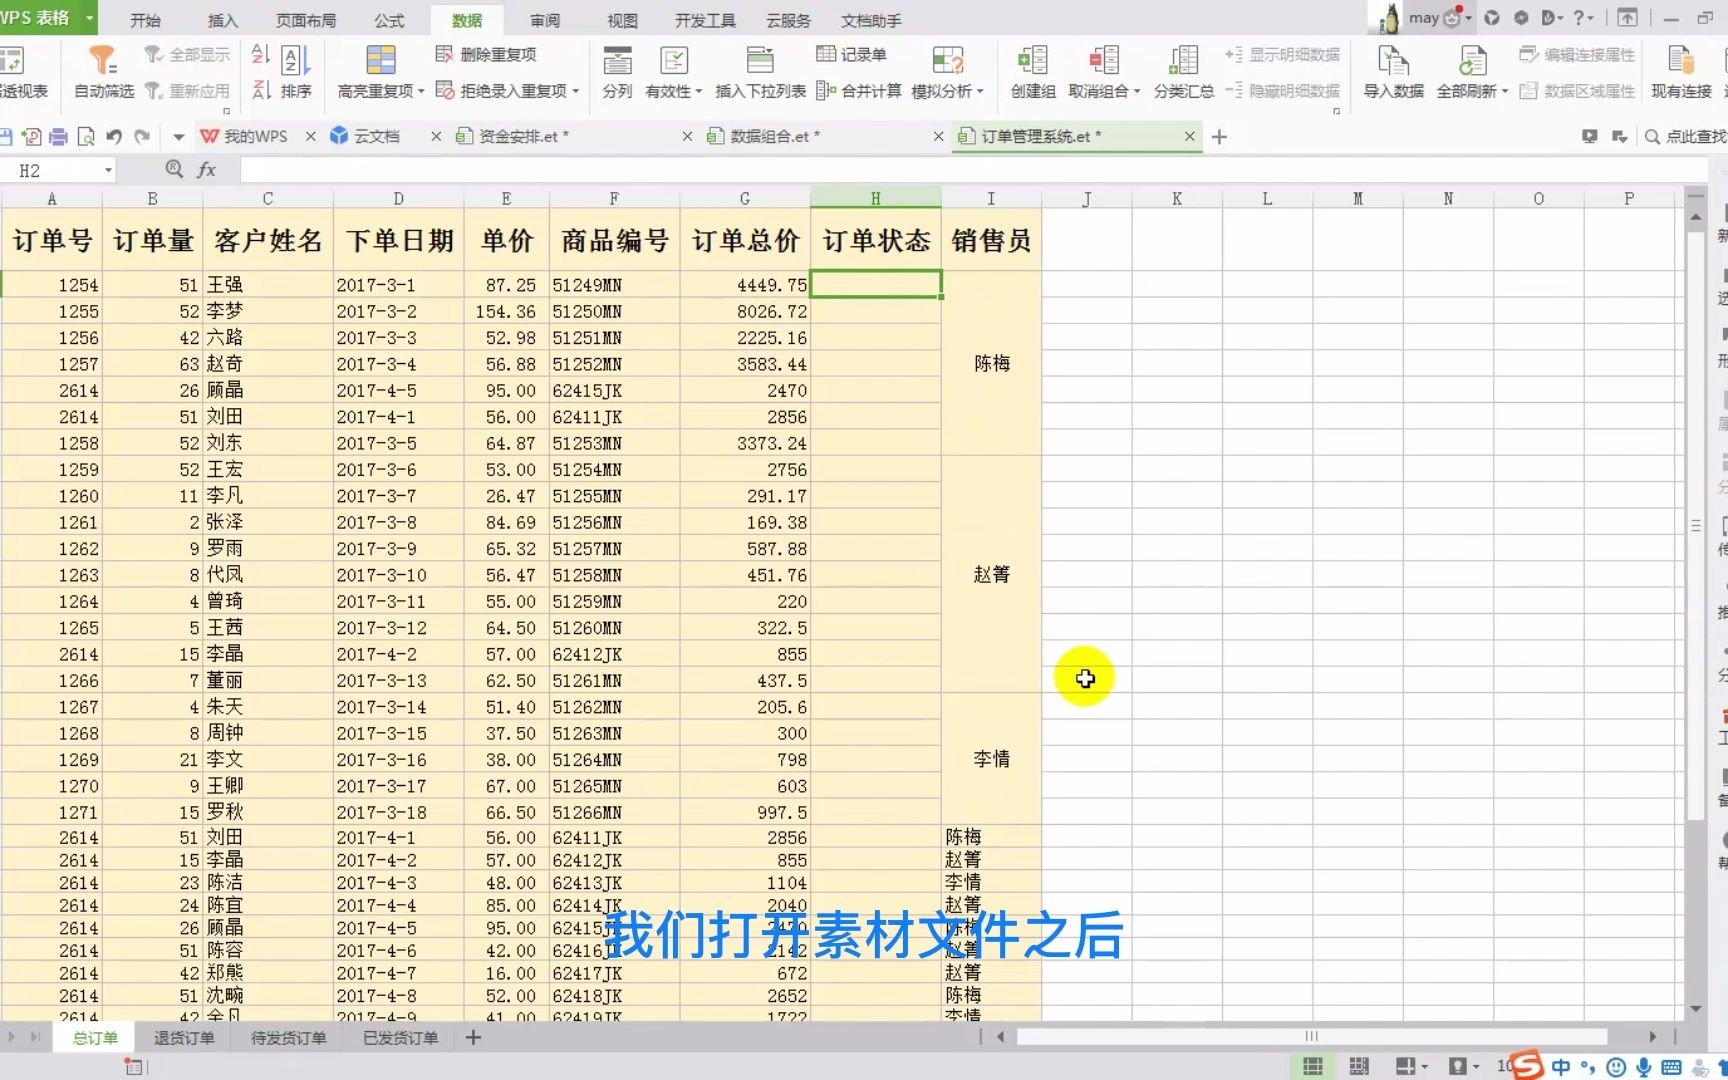
Task: Open the Name Box dropdown arrow
Action: pyautogui.click(x=110, y=170)
